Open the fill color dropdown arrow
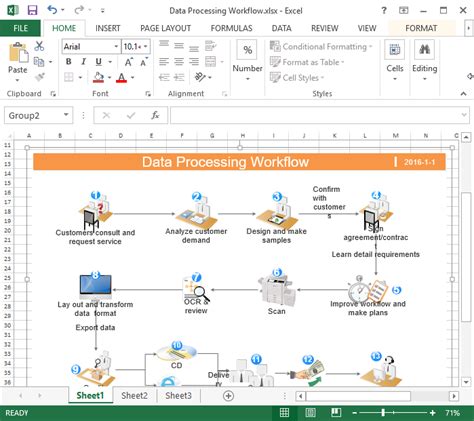This screenshot has height=421, width=474. (x=109, y=78)
